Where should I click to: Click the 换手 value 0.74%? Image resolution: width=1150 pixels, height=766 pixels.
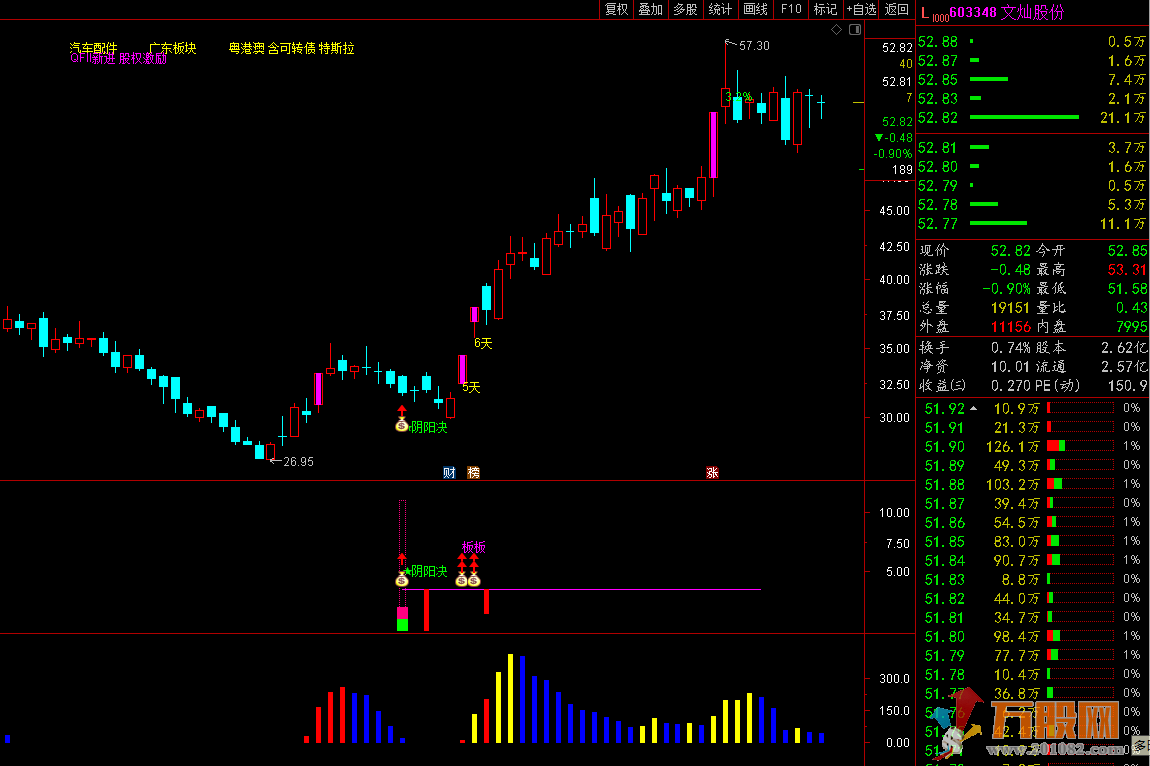(x=1011, y=348)
